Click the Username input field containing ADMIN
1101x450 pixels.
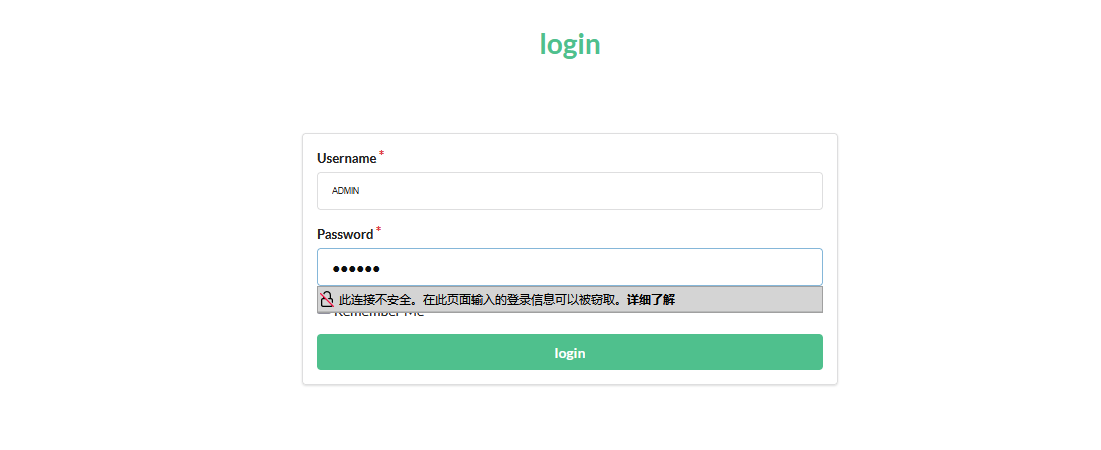click(x=569, y=191)
